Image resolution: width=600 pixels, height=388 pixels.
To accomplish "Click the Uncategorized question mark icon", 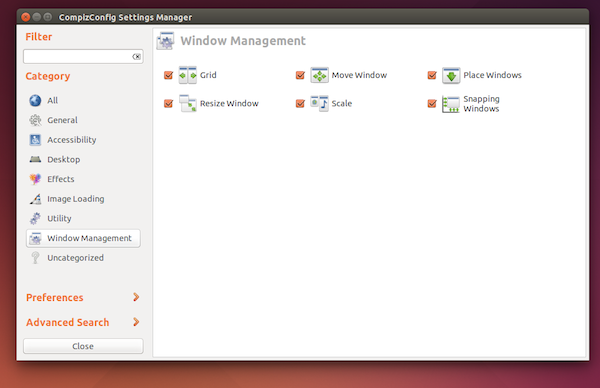I will click(x=35, y=258).
